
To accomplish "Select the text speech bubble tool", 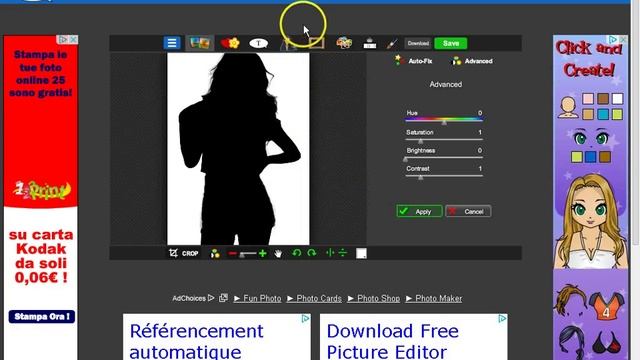I will pyautogui.click(x=258, y=43).
